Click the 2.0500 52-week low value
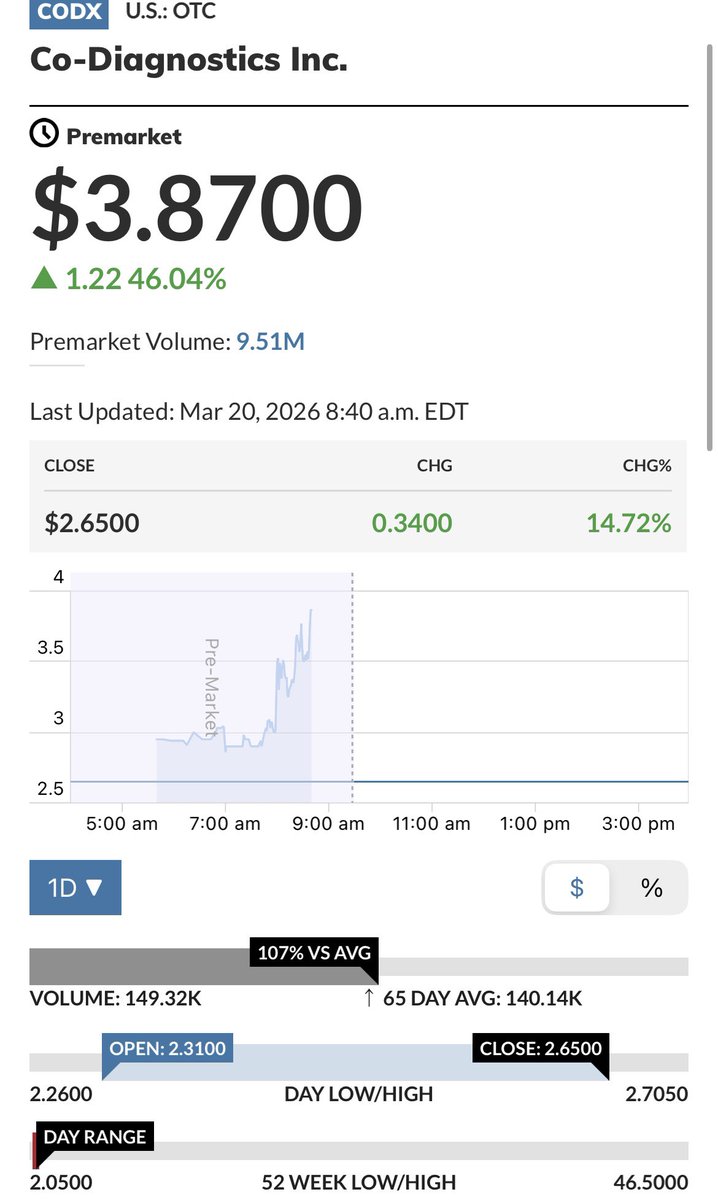 click(61, 1182)
